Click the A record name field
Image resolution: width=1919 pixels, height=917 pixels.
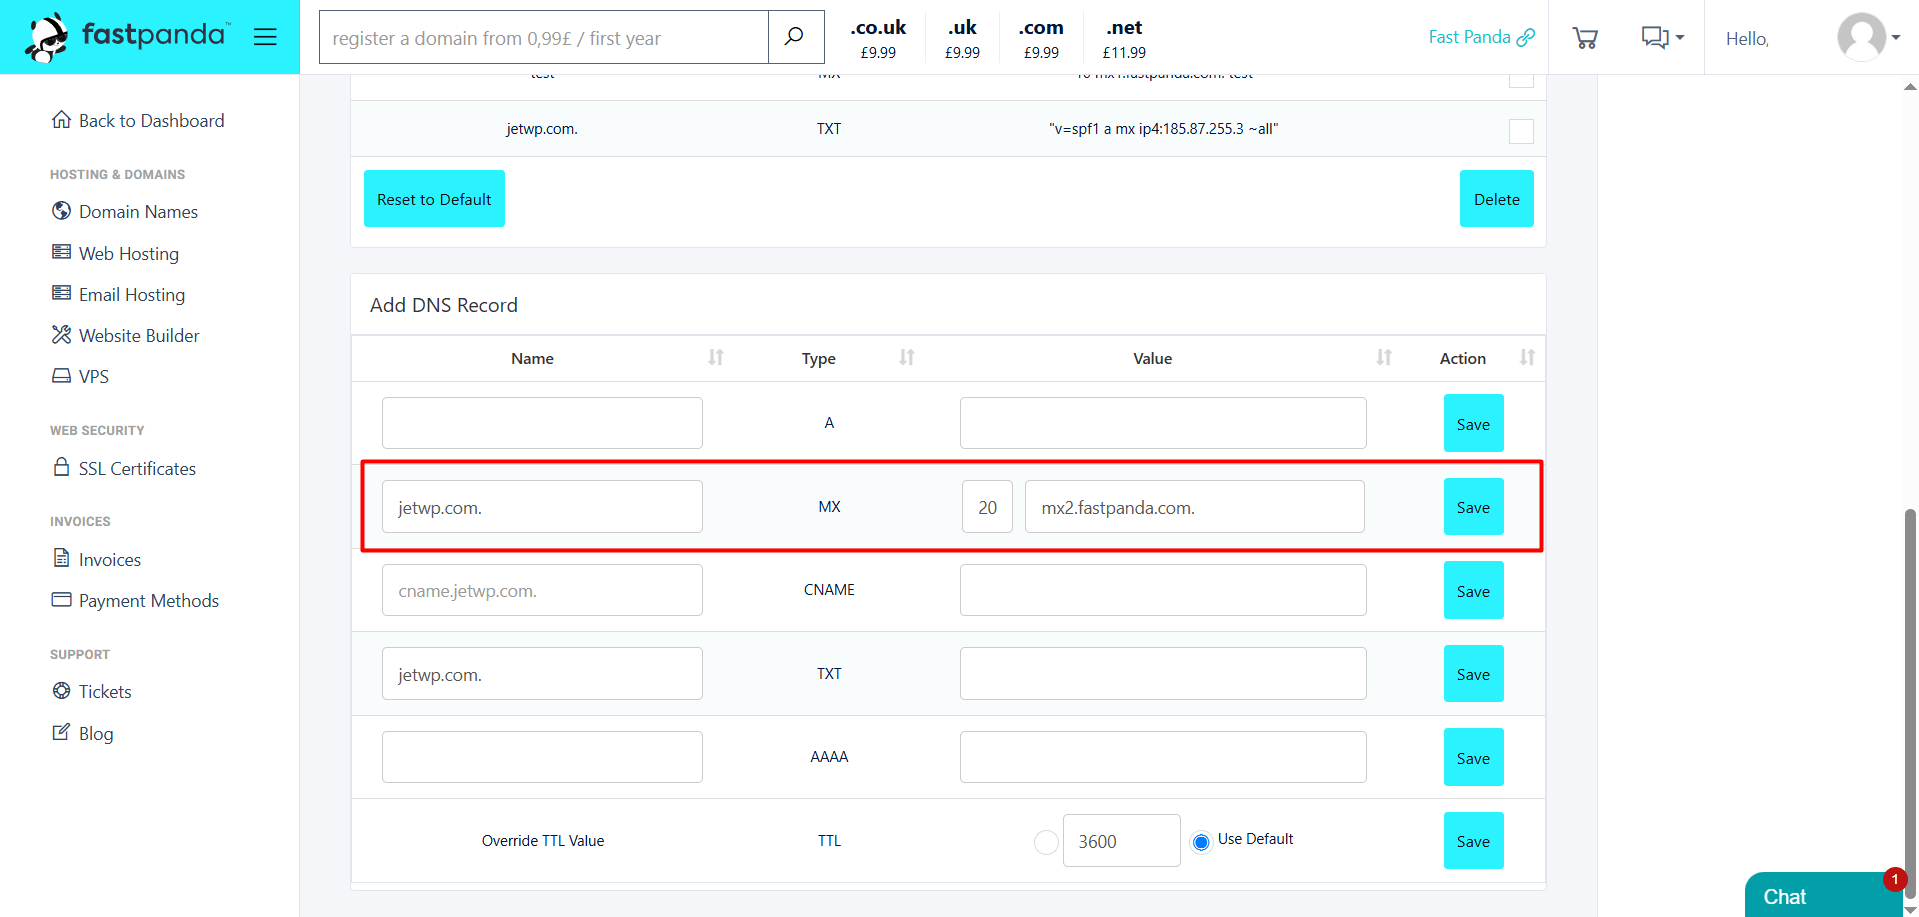(542, 423)
